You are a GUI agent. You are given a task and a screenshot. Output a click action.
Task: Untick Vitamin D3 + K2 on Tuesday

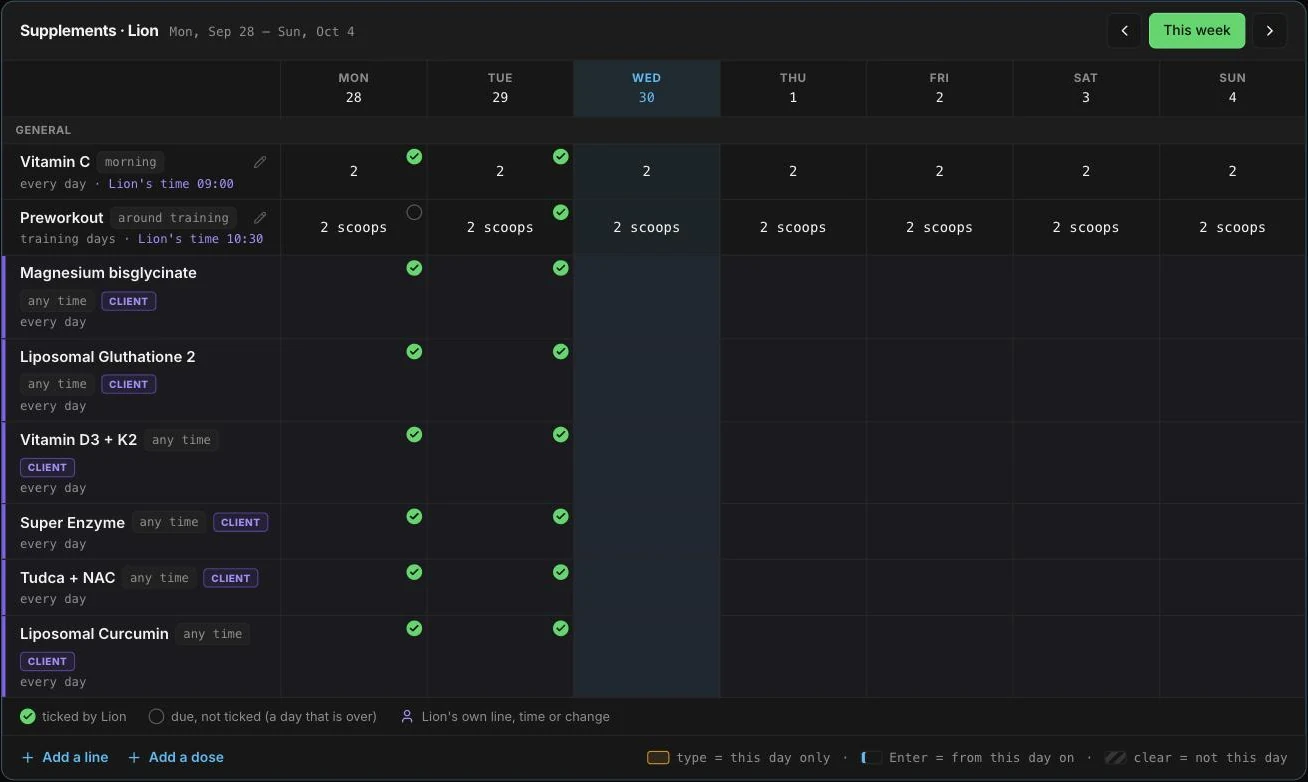pos(561,434)
